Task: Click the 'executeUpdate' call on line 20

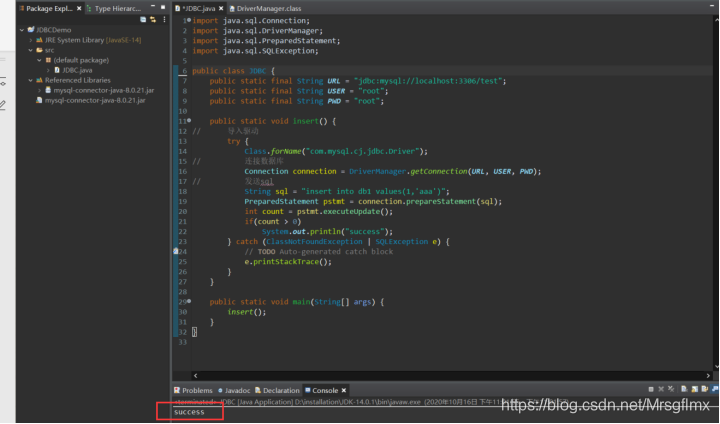Action: [x=351, y=211]
